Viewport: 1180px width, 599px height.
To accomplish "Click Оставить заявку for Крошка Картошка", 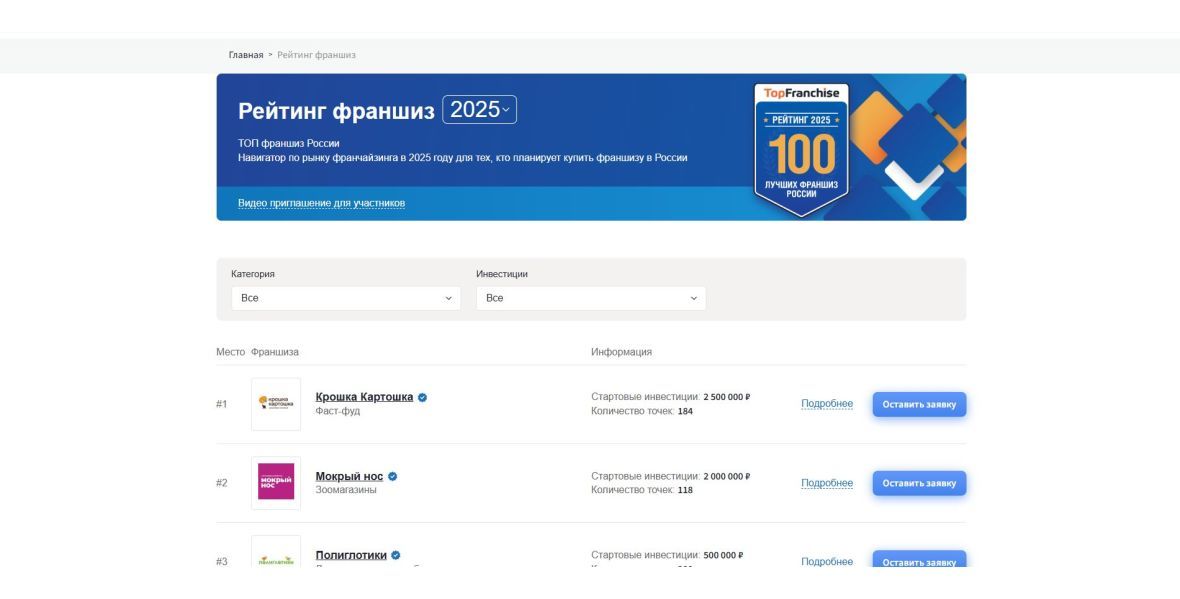I will (x=920, y=404).
